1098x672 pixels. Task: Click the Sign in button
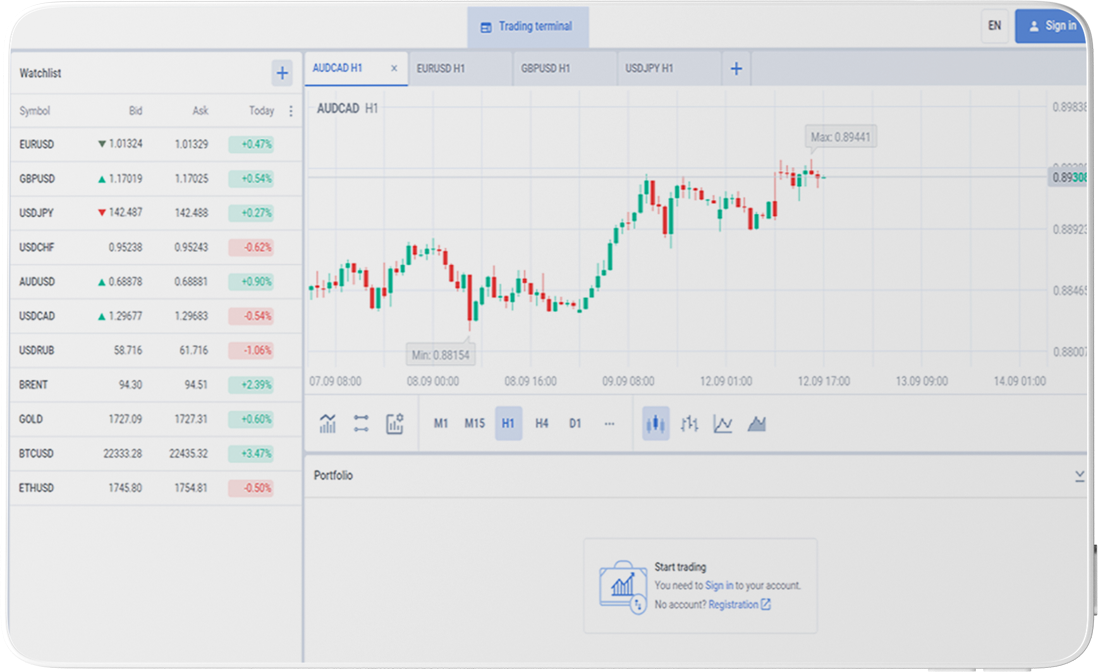pyautogui.click(x=1052, y=26)
